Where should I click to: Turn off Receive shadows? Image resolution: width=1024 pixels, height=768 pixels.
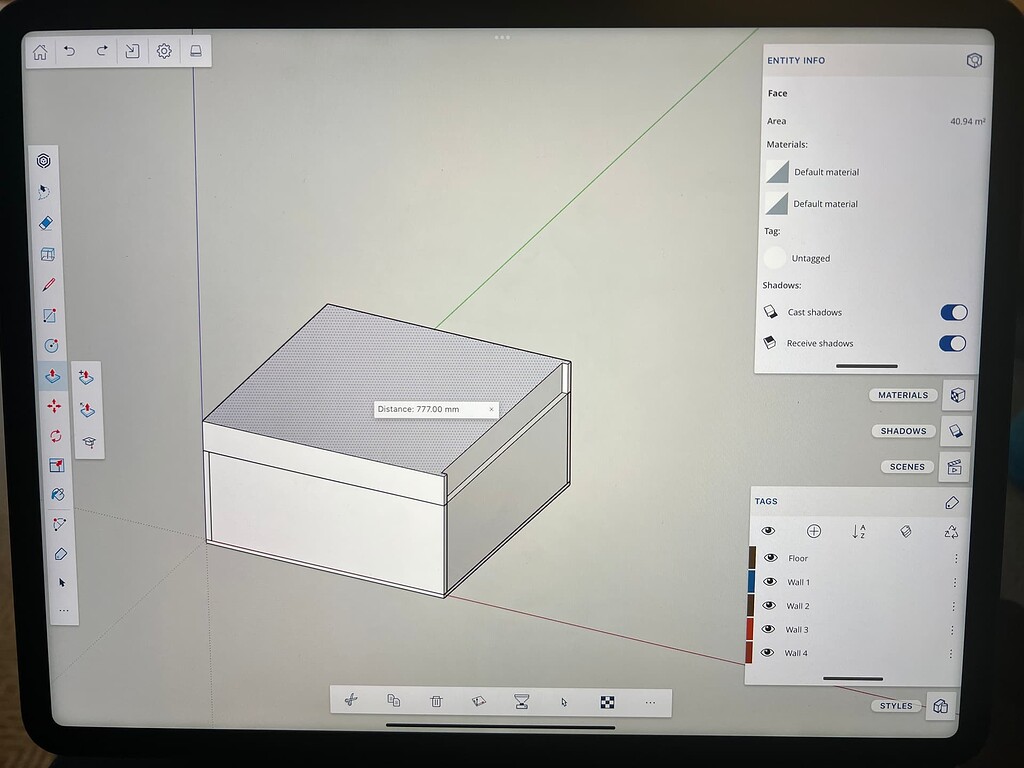(952, 343)
